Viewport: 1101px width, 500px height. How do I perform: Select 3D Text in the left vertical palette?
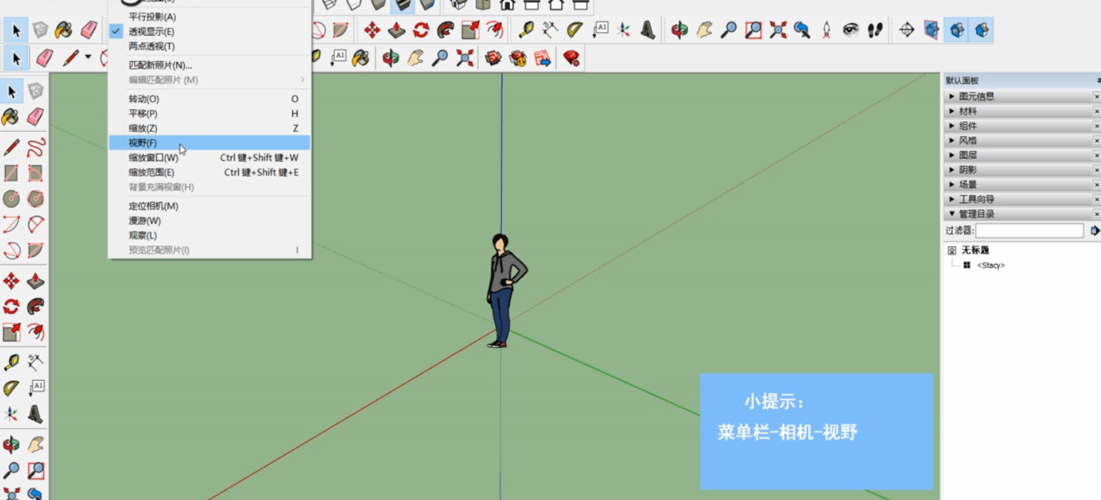point(36,414)
